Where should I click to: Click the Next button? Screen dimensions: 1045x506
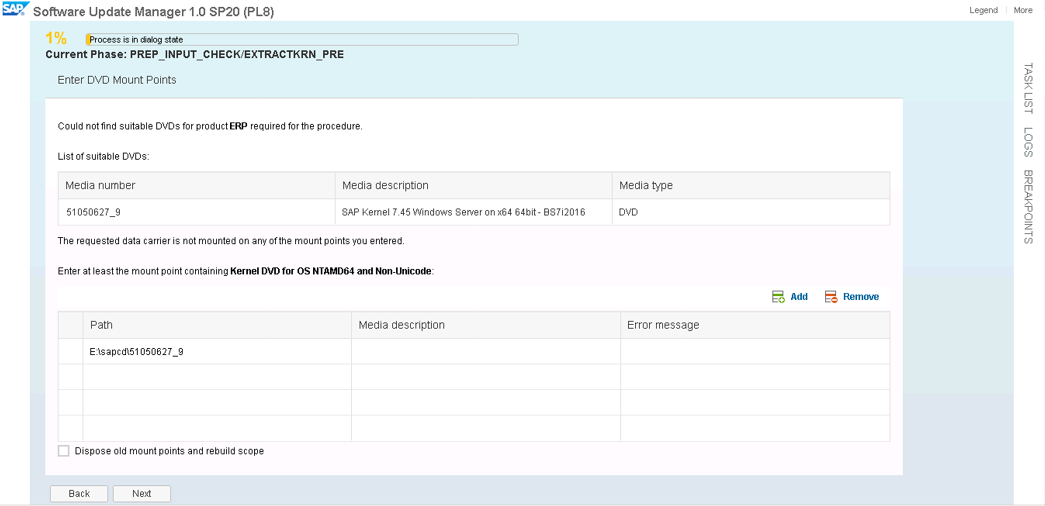[x=141, y=493]
